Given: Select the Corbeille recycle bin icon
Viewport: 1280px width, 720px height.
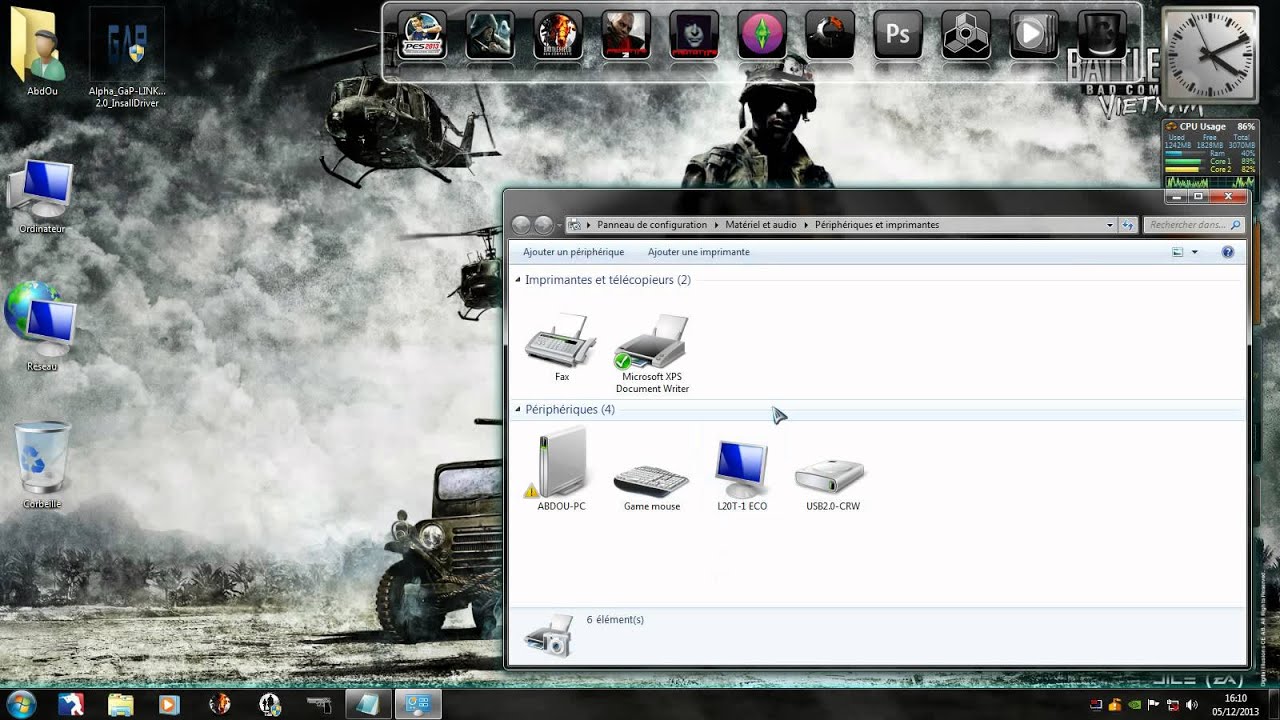Looking at the screenshot, I should pyautogui.click(x=42, y=465).
